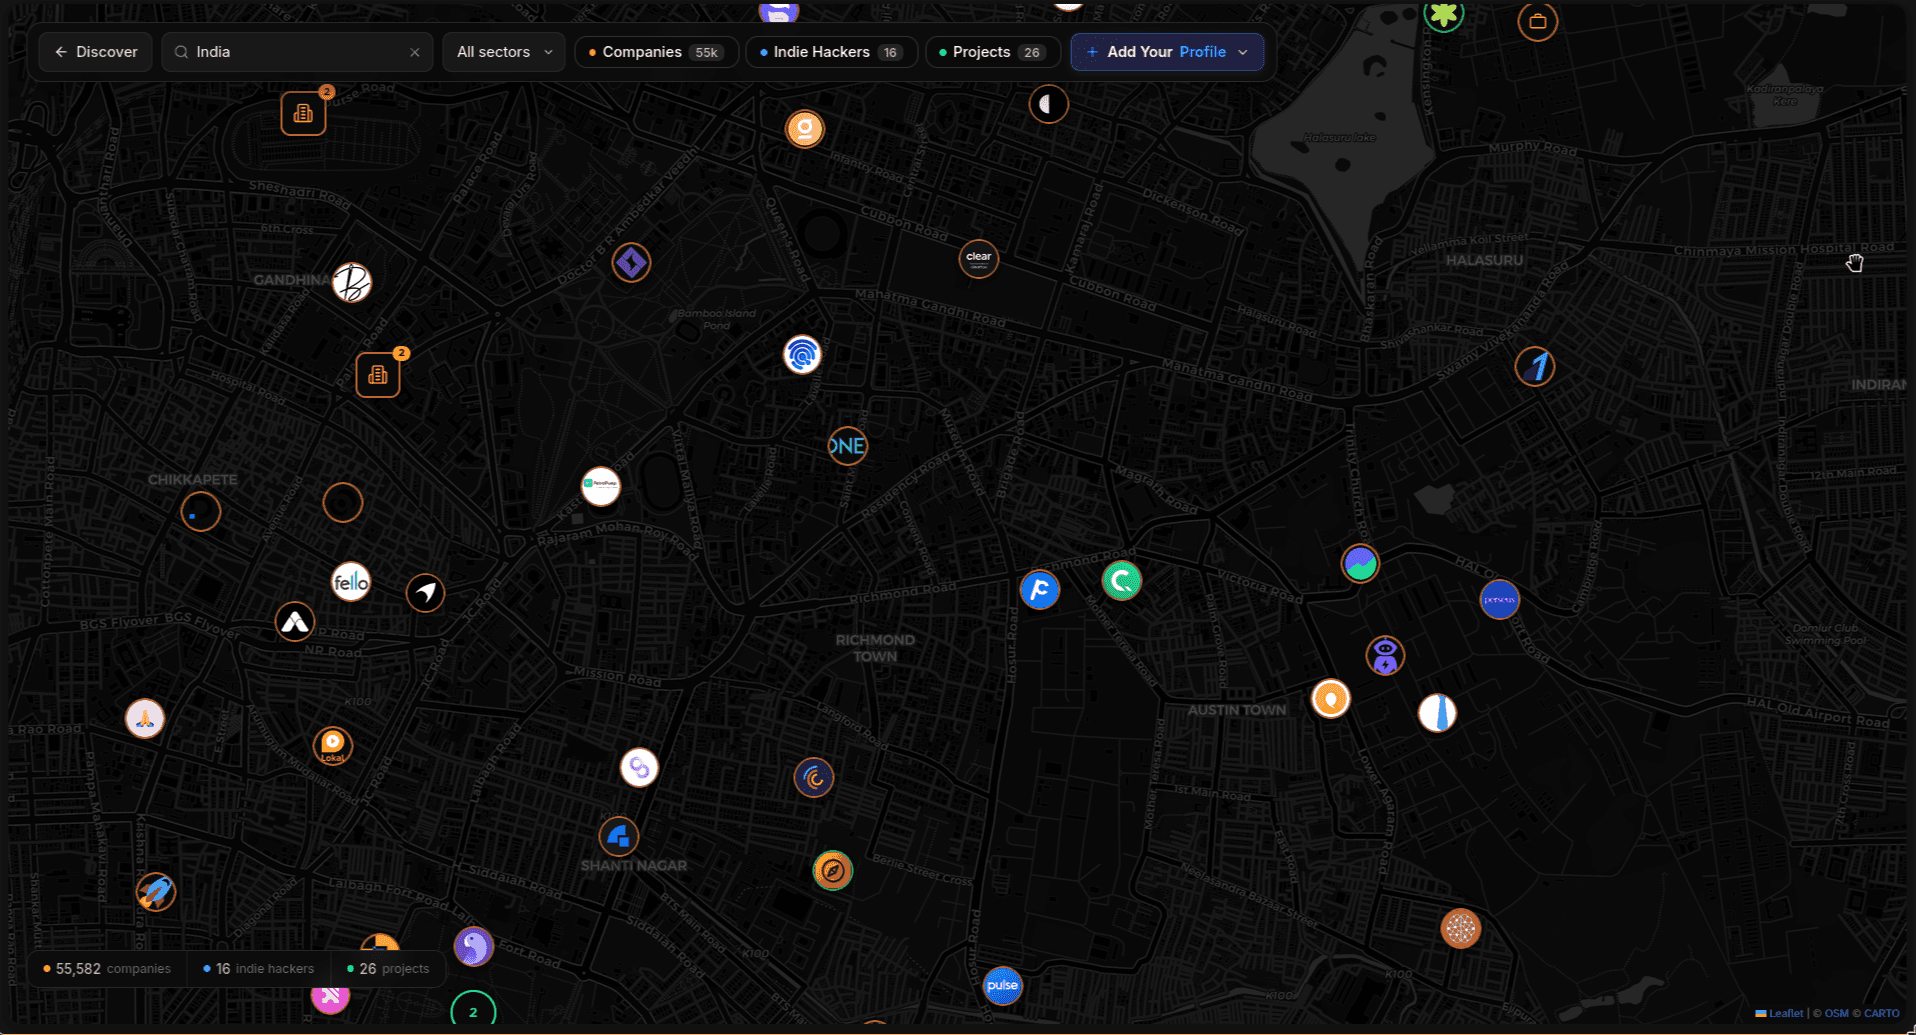Select the blue fingerprint logo marker
This screenshot has height=1035, width=1916.
802,354
